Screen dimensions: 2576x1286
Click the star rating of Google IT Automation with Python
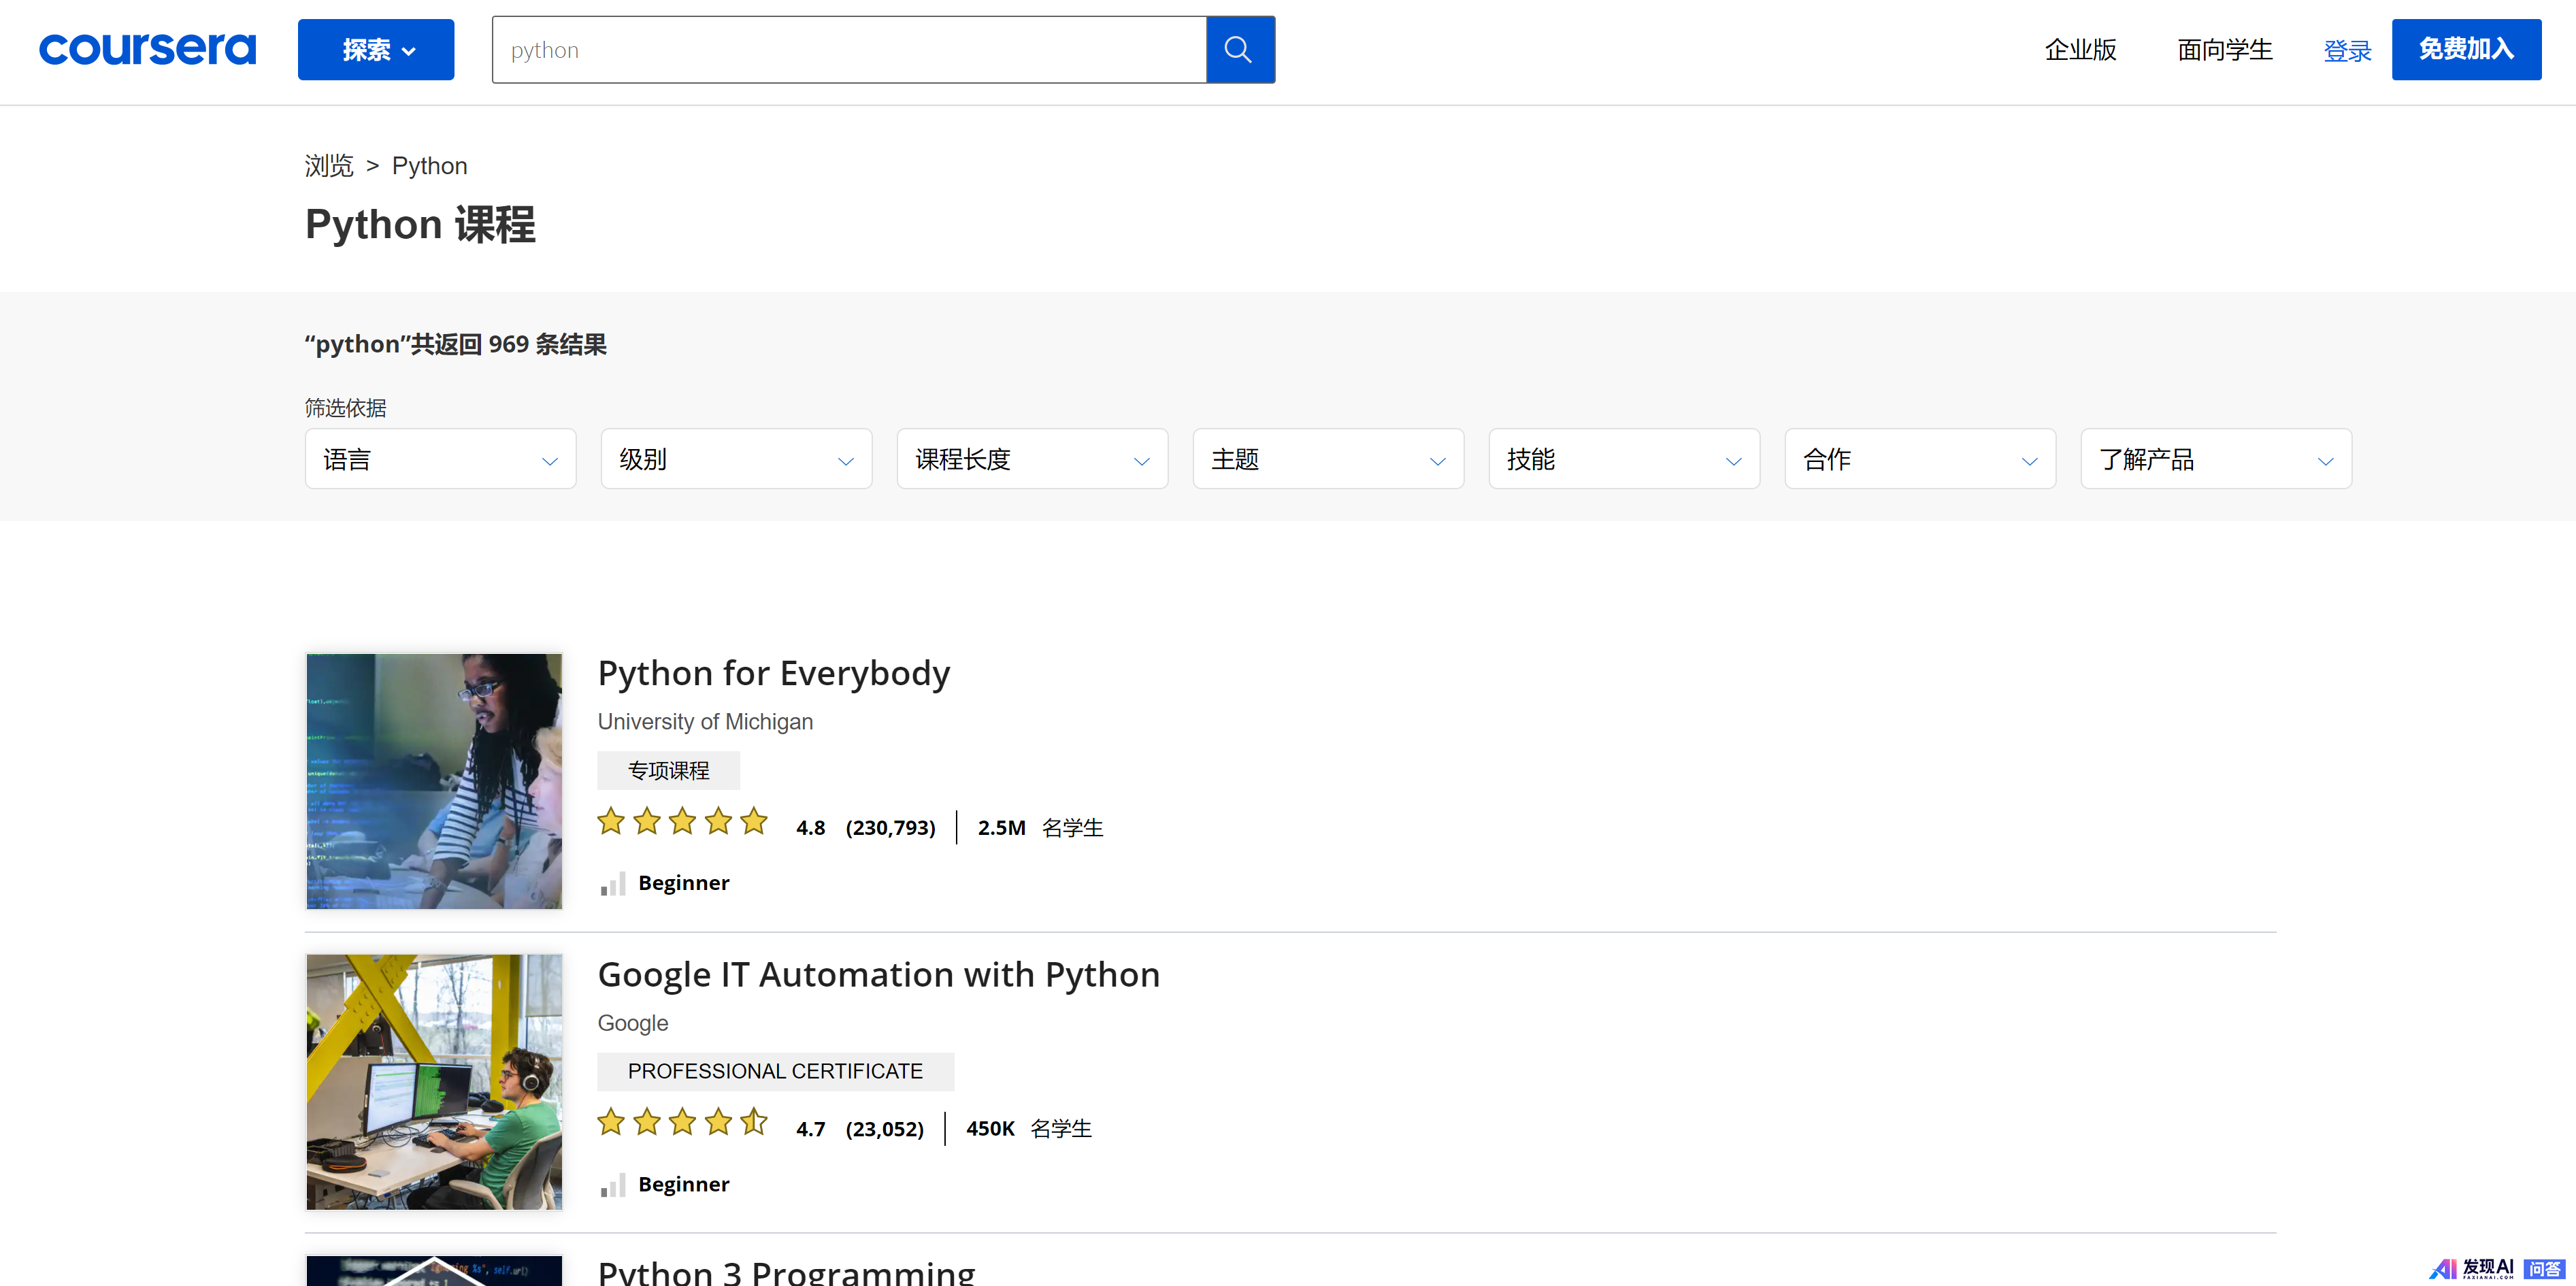tap(683, 1122)
